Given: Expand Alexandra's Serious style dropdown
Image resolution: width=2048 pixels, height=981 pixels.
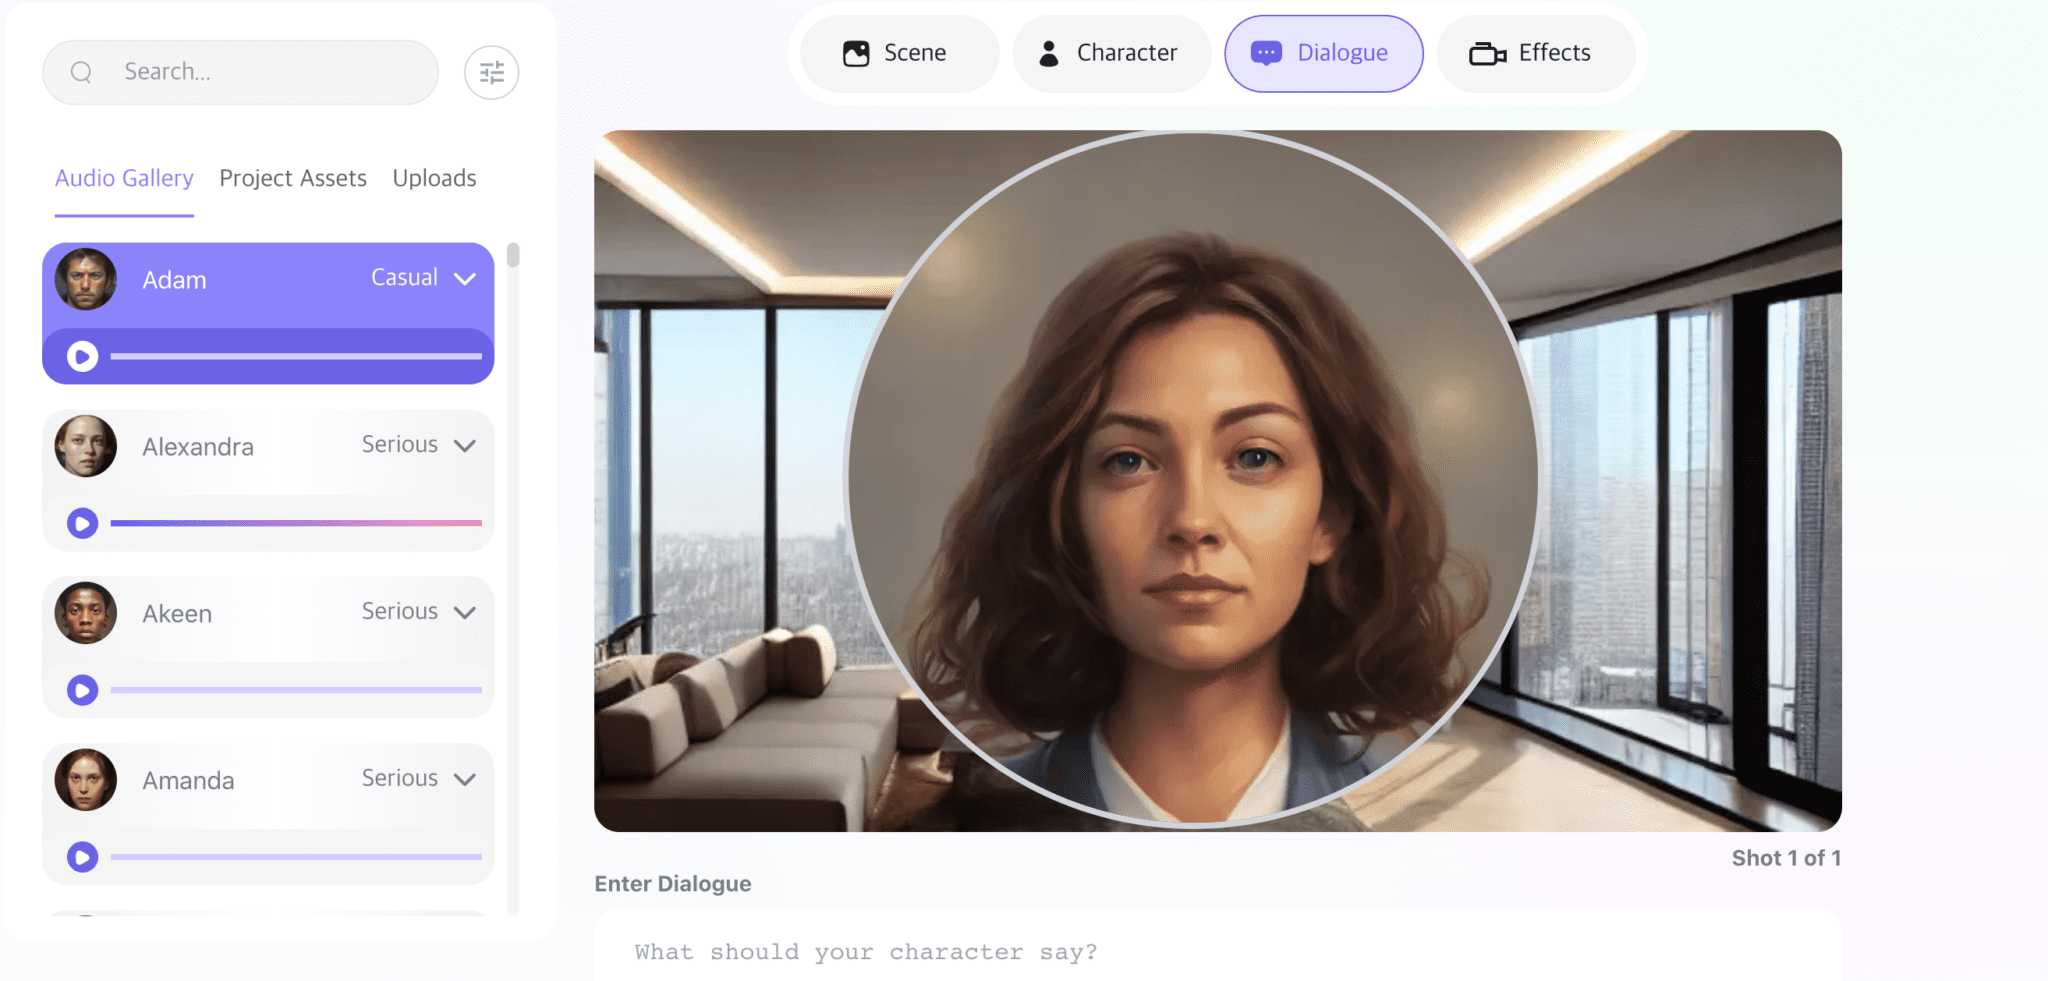Looking at the screenshot, I should click(418, 445).
